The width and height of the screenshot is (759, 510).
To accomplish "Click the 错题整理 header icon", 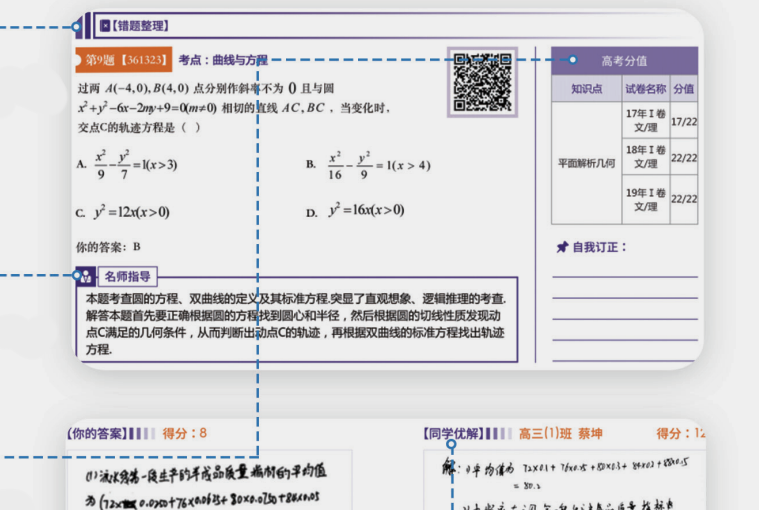I will click(x=105, y=26).
